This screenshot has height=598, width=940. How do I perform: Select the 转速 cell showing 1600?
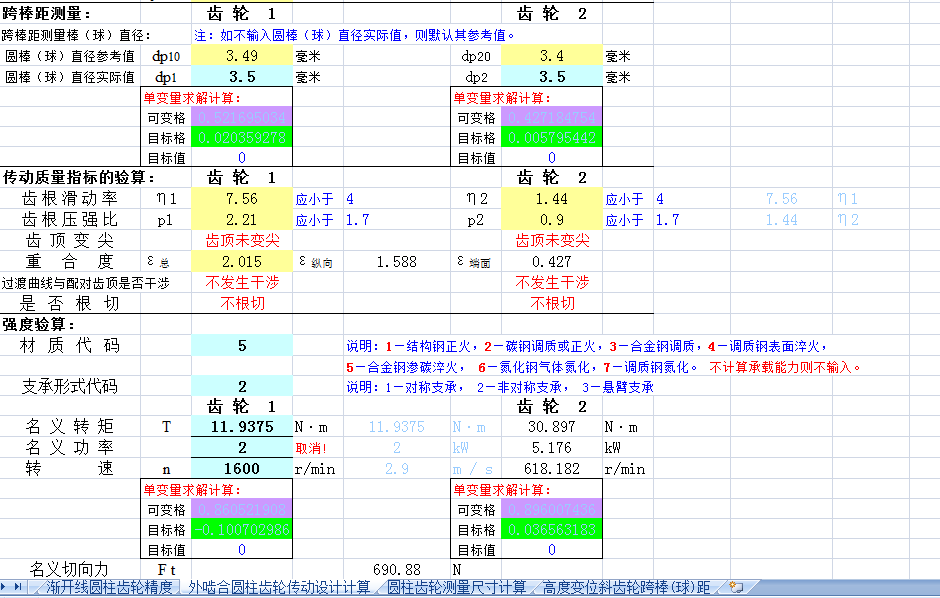pyautogui.click(x=242, y=468)
